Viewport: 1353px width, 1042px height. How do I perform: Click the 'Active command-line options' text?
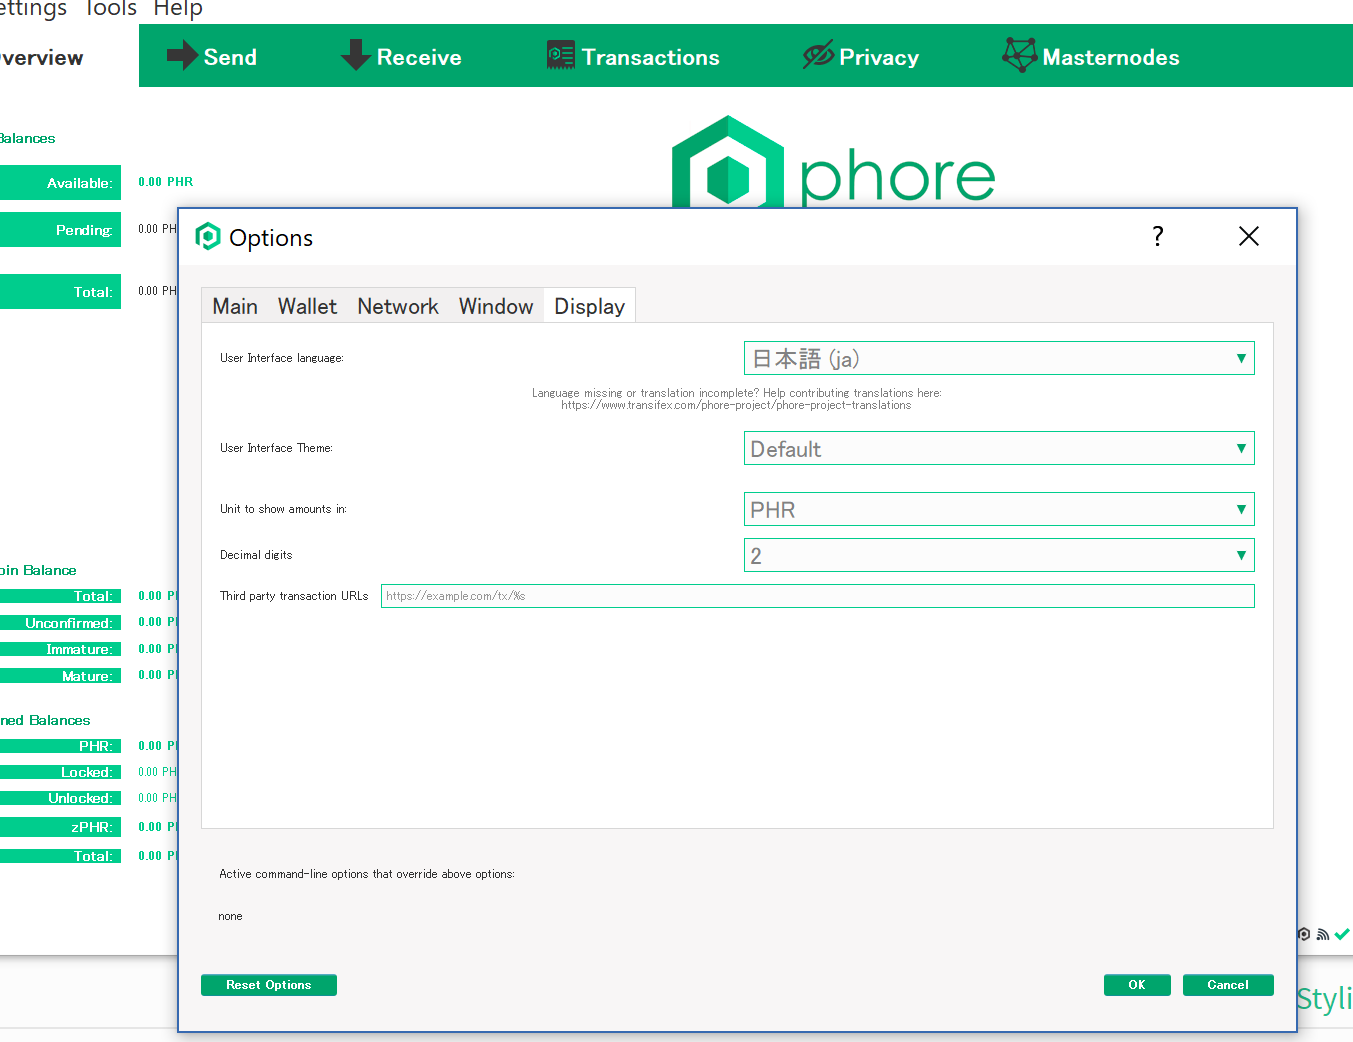(x=367, y=874)
